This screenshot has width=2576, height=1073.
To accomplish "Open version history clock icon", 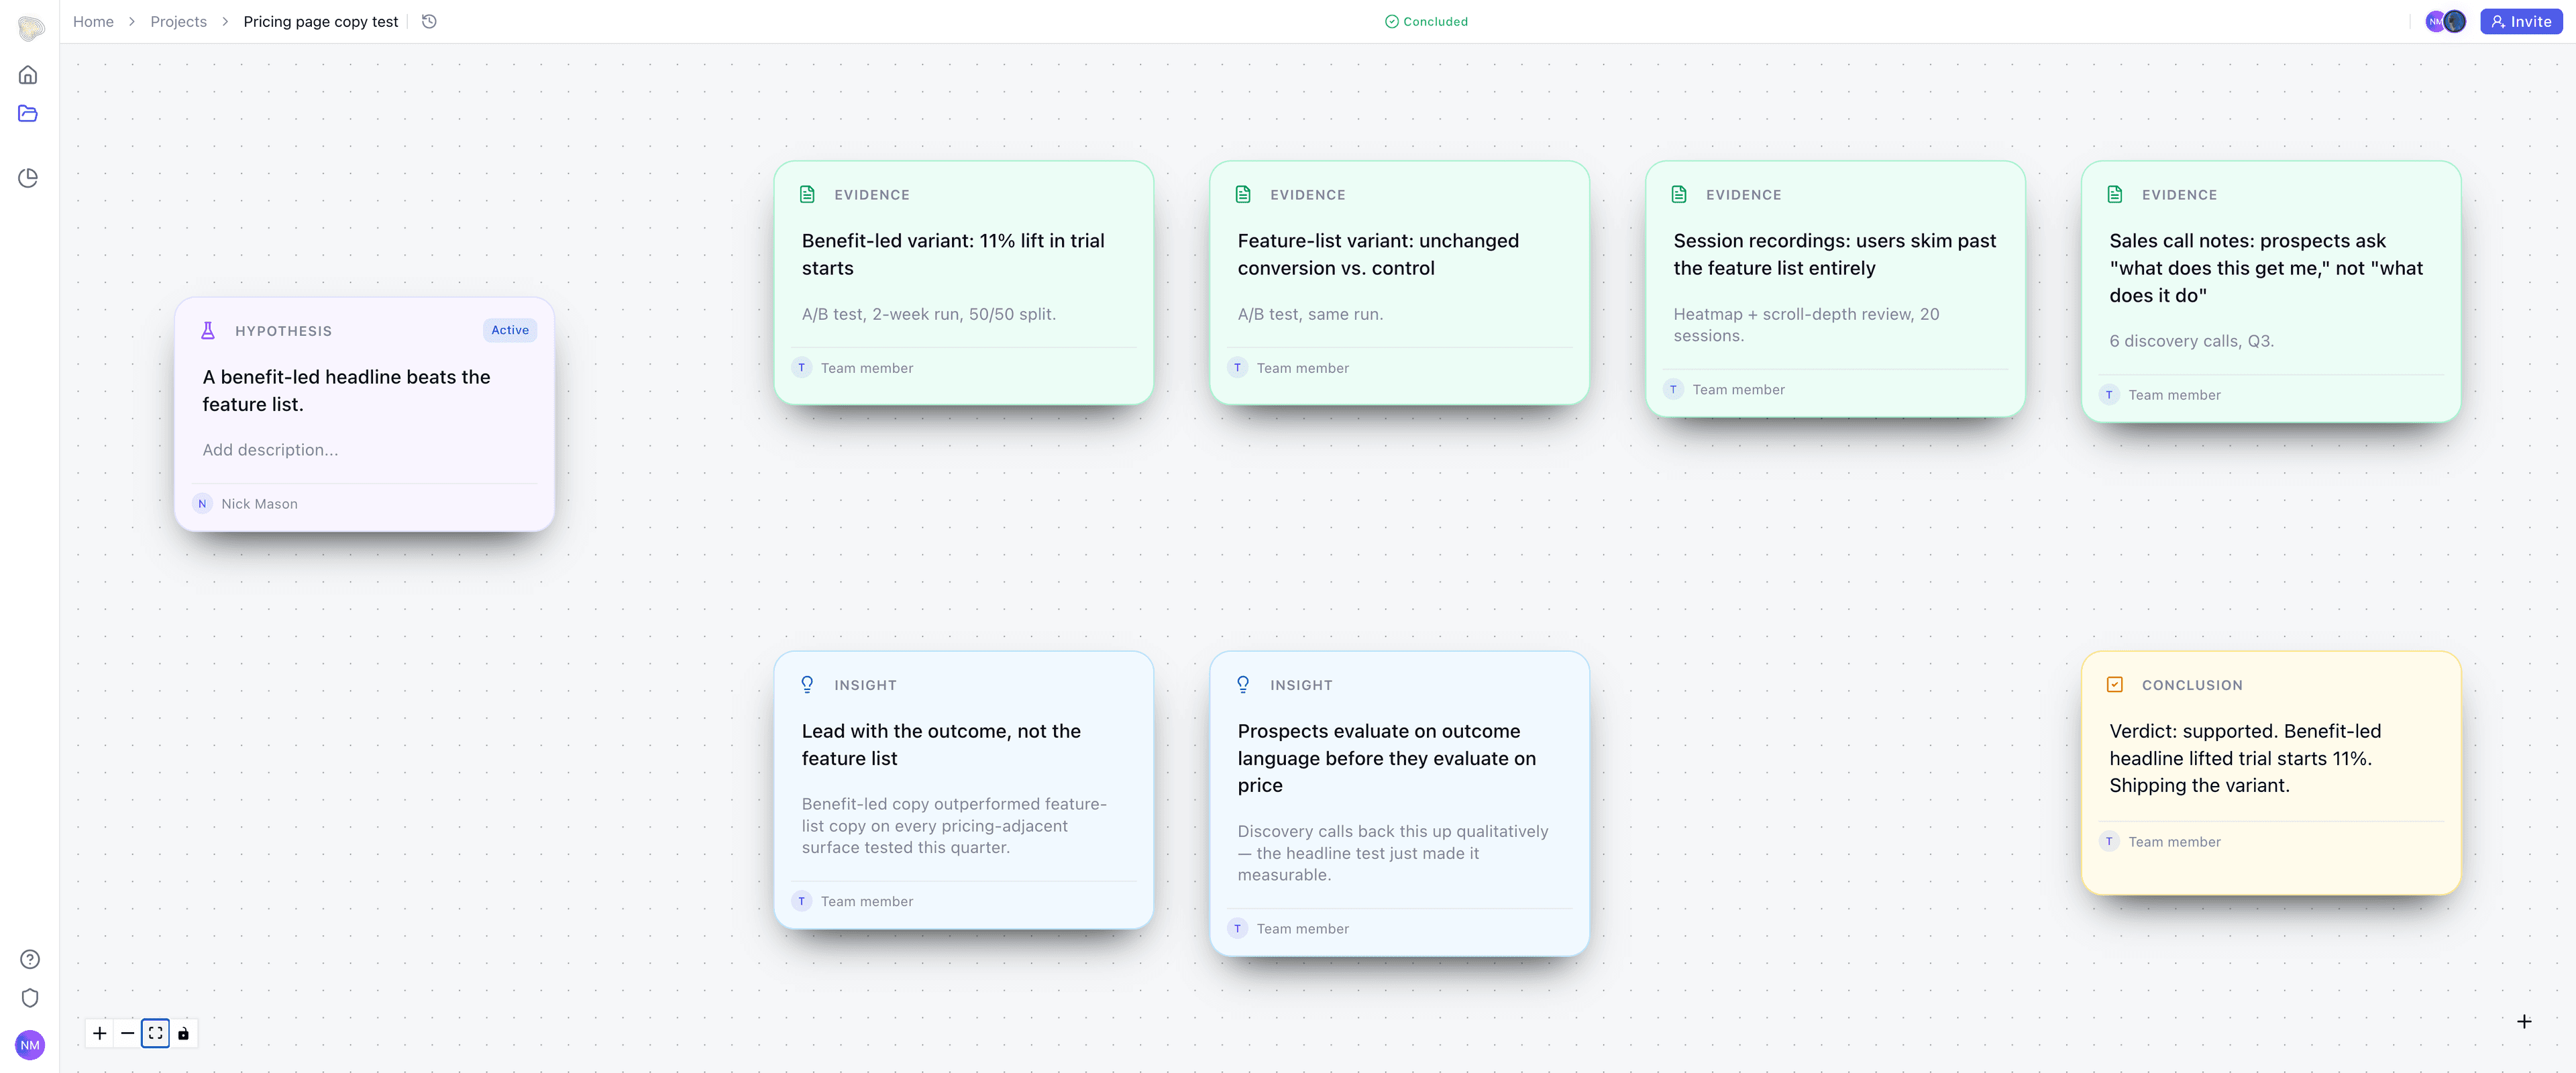I will [429, 21].
